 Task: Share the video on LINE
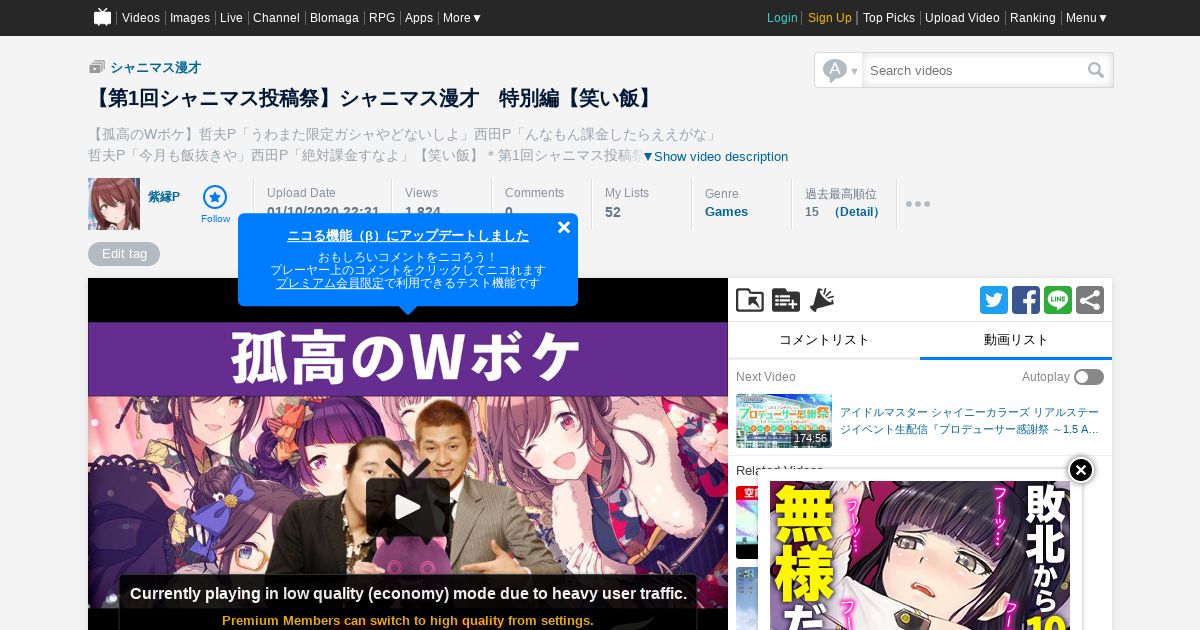(1058, 300)
